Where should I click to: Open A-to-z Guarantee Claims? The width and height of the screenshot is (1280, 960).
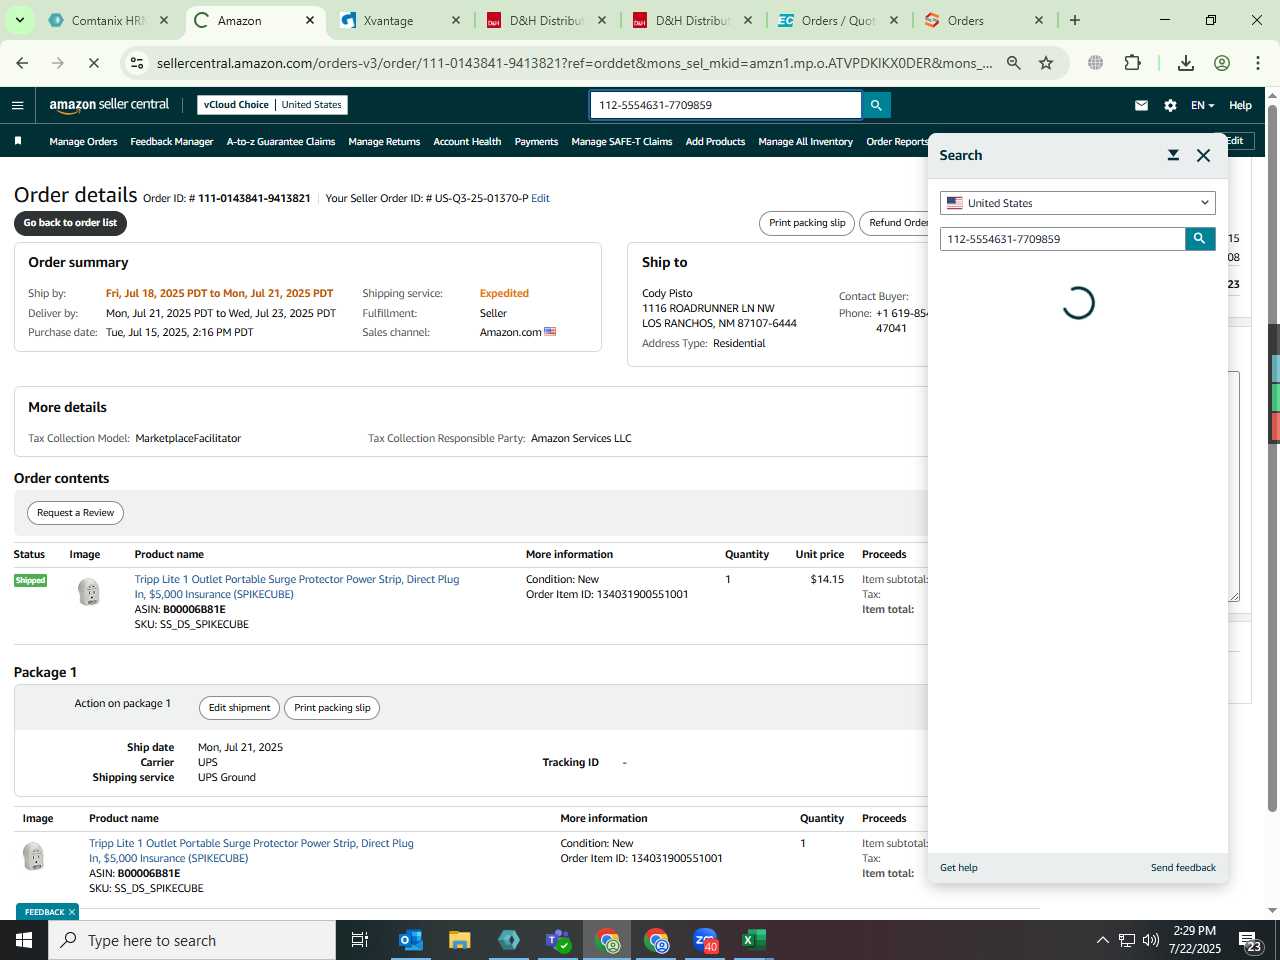tap(281, 142)
